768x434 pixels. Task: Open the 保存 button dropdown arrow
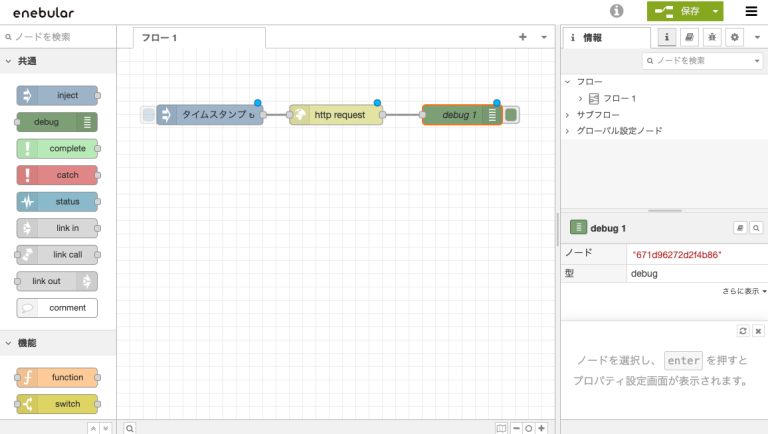coord(716,11)
